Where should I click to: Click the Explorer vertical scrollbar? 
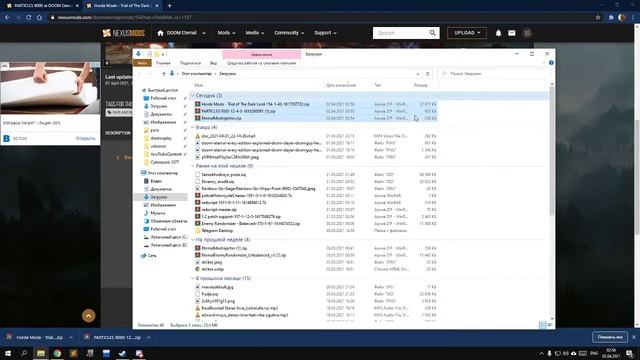pos(552,150)
